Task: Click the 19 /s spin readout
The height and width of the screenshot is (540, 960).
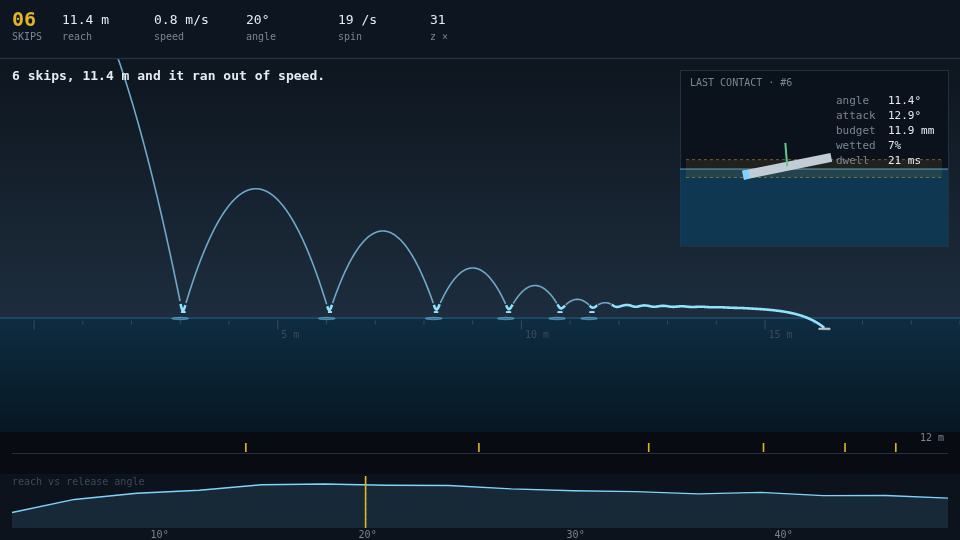Action: point(358,20)
